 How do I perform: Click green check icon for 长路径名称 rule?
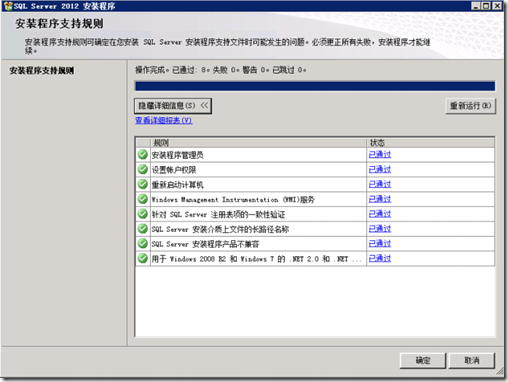point(143,229)
